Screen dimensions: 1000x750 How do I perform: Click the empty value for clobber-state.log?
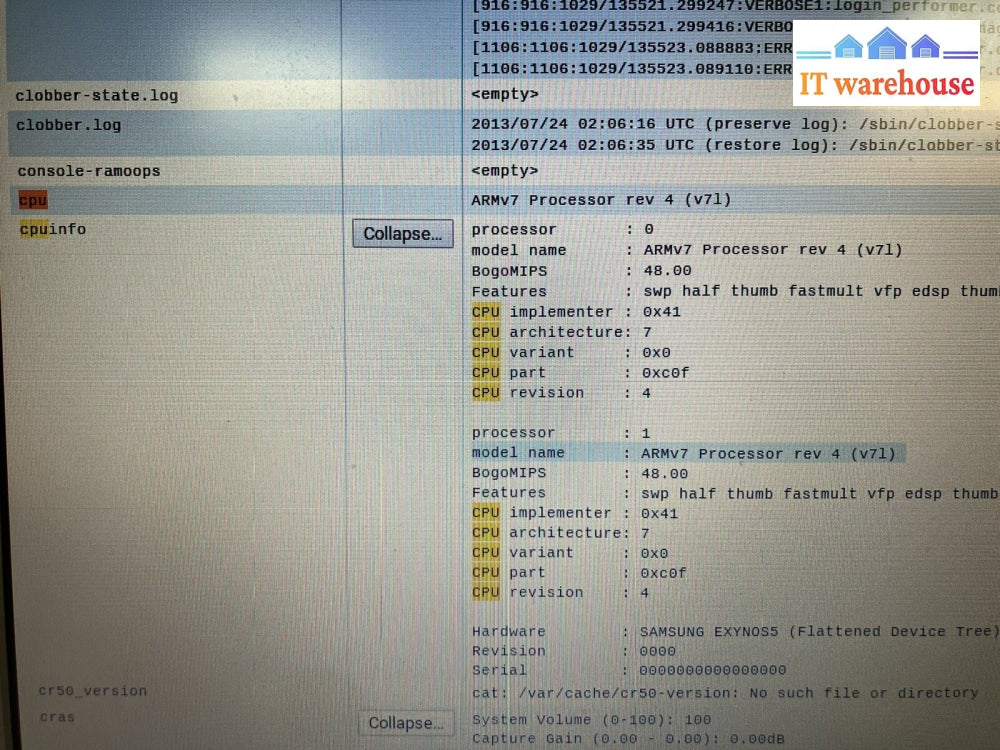pos(505,94)
